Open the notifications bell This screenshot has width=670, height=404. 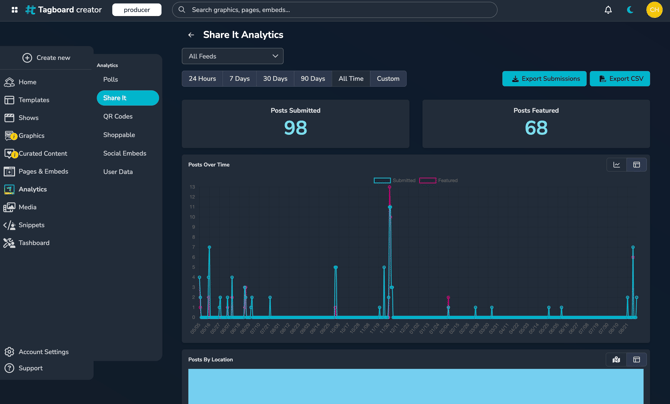(x=608, y=10)
